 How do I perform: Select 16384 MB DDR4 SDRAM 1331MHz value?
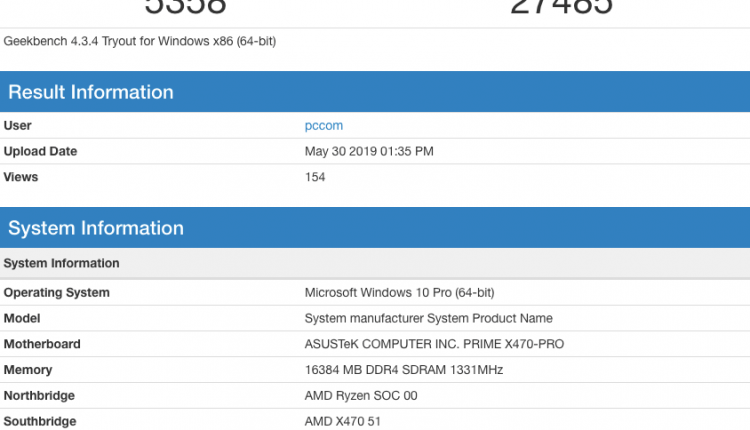point(404,370)
